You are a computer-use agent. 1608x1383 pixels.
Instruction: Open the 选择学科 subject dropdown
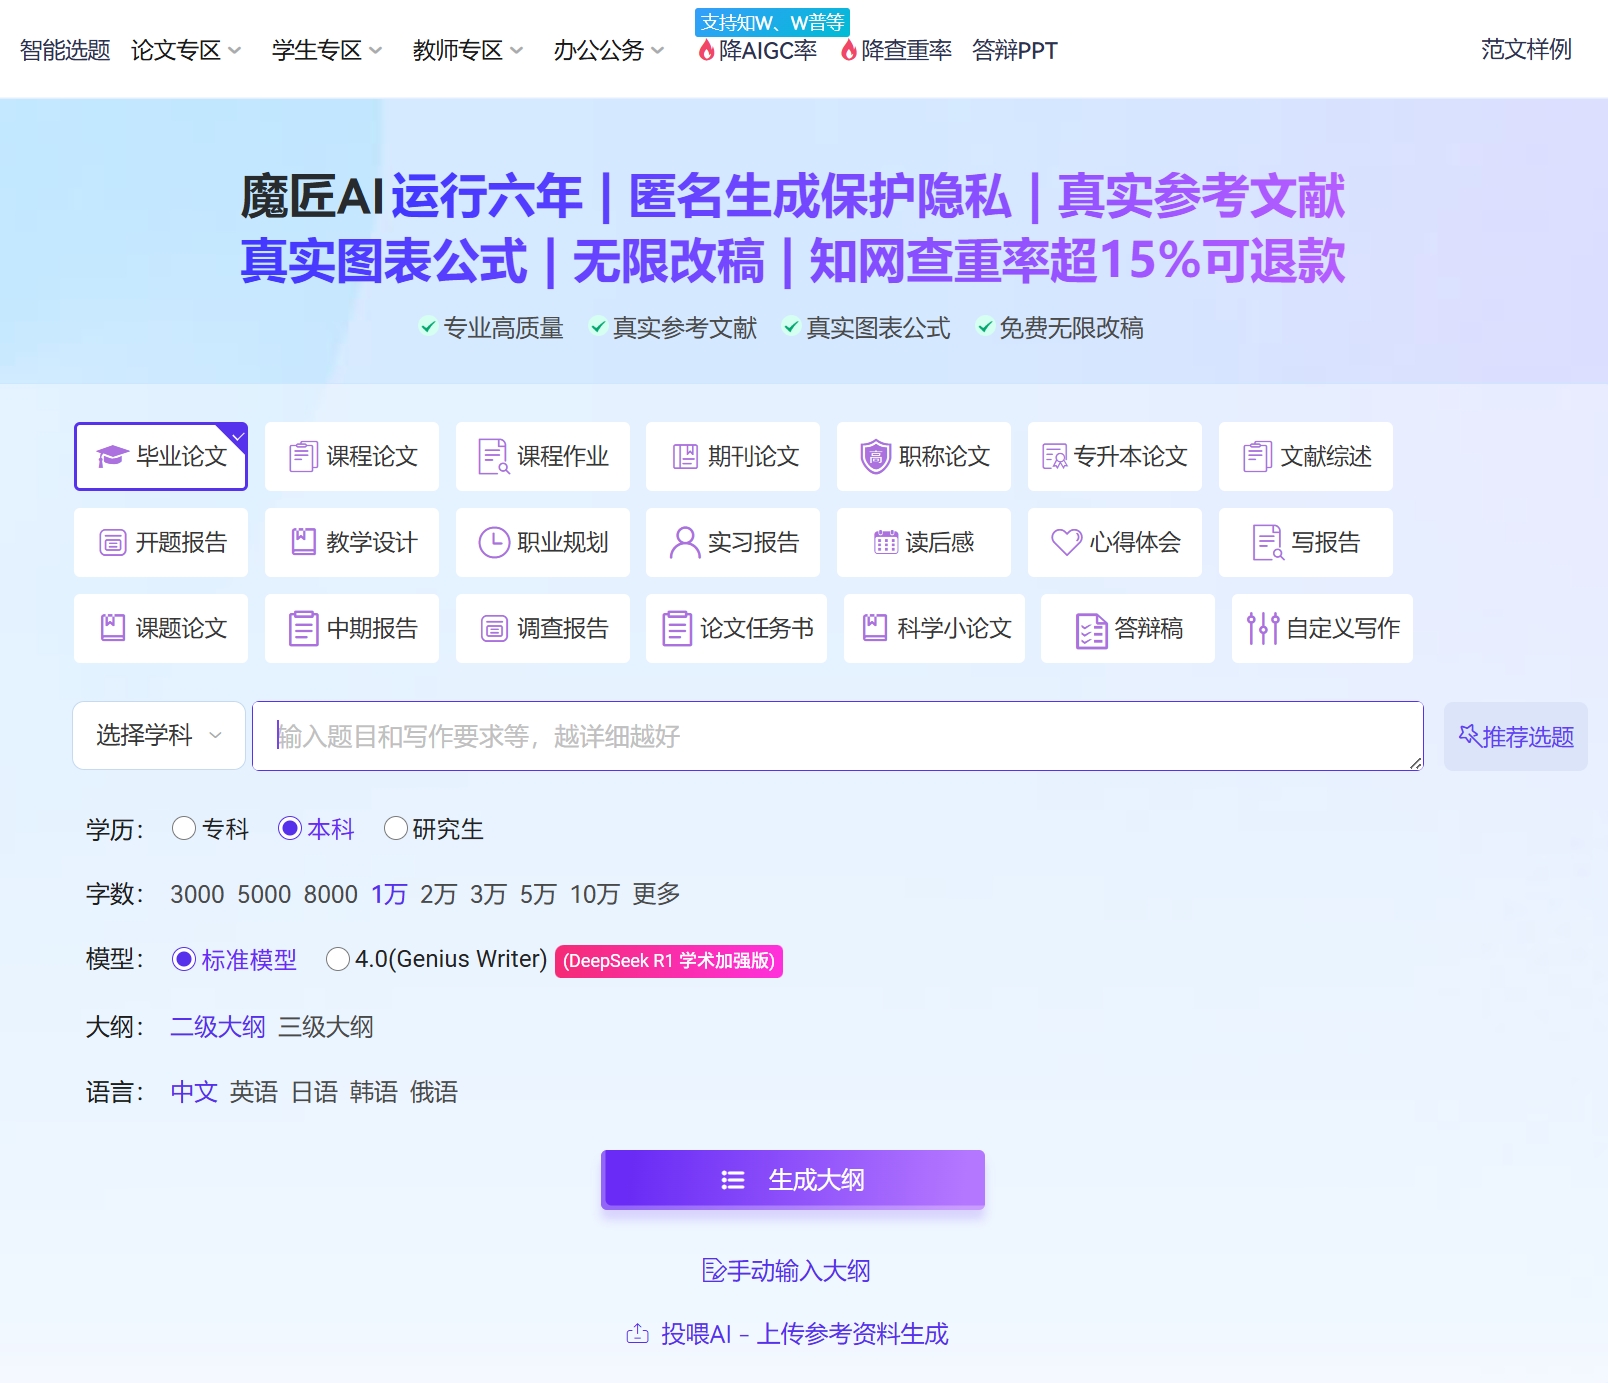pos(158,736)
